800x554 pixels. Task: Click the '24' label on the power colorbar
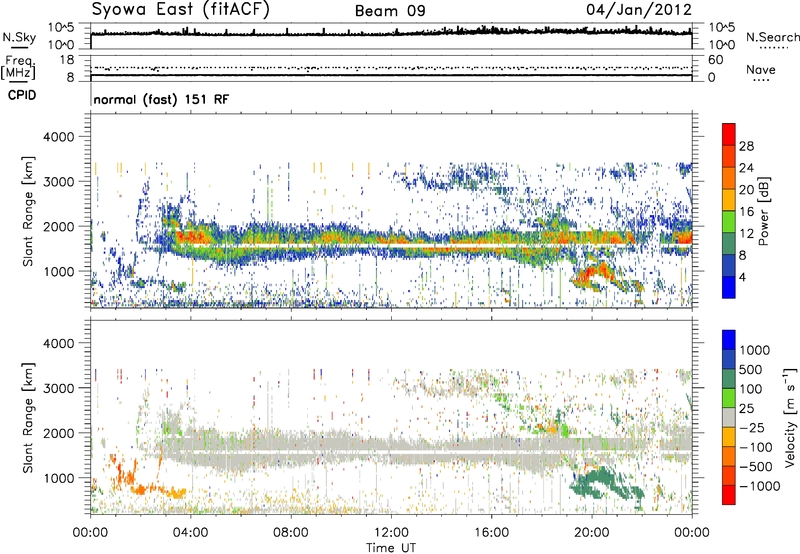click(746, 168)
